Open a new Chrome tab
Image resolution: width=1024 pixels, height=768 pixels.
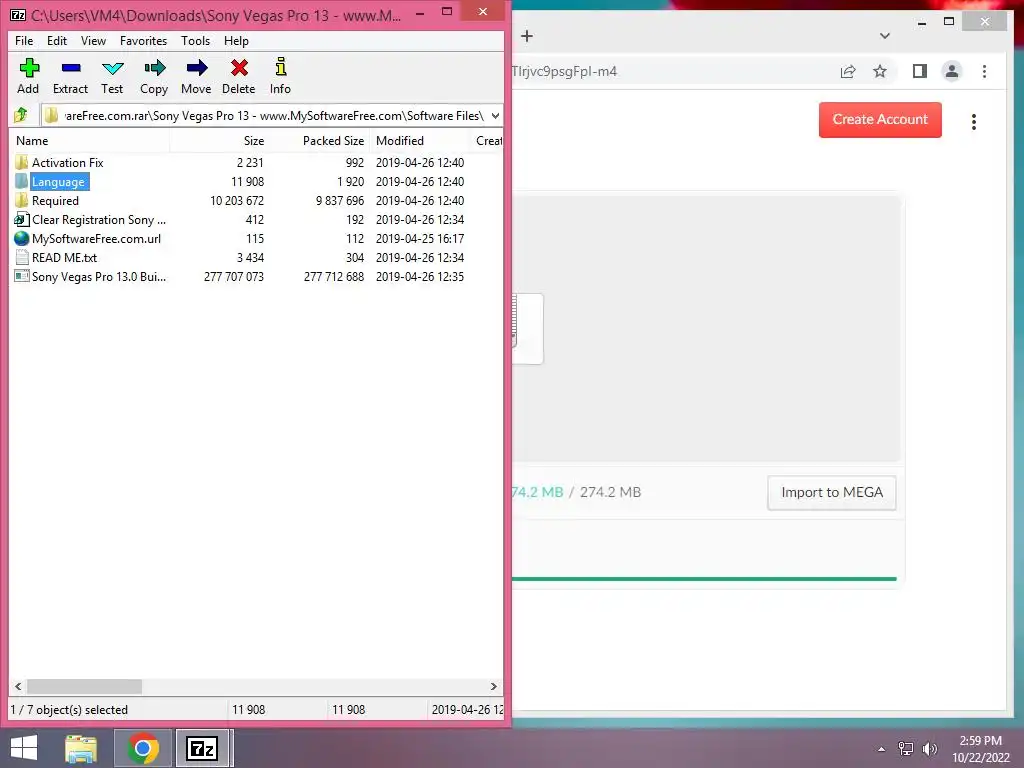[527, 36]
